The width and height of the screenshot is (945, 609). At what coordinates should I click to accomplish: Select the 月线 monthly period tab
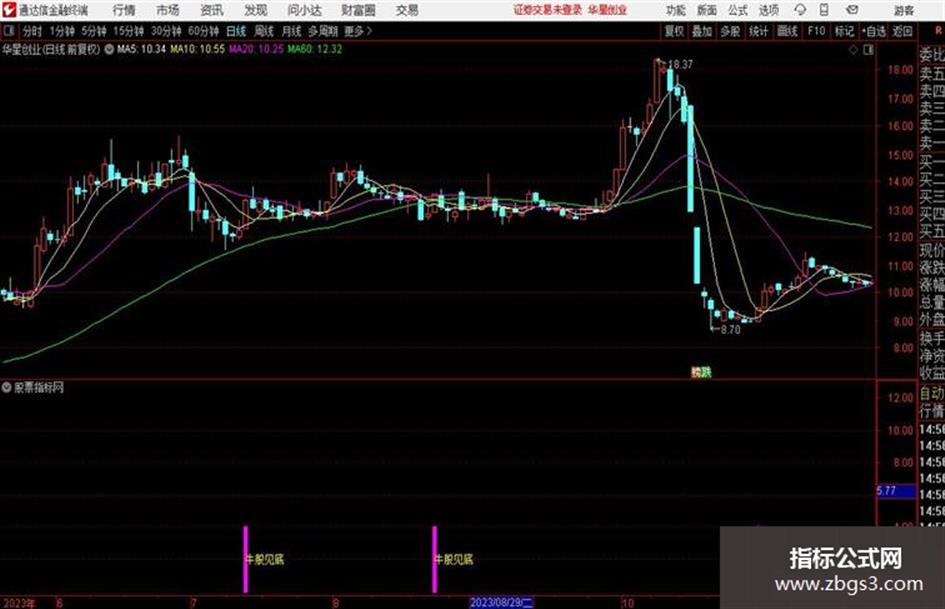(292, 31)
